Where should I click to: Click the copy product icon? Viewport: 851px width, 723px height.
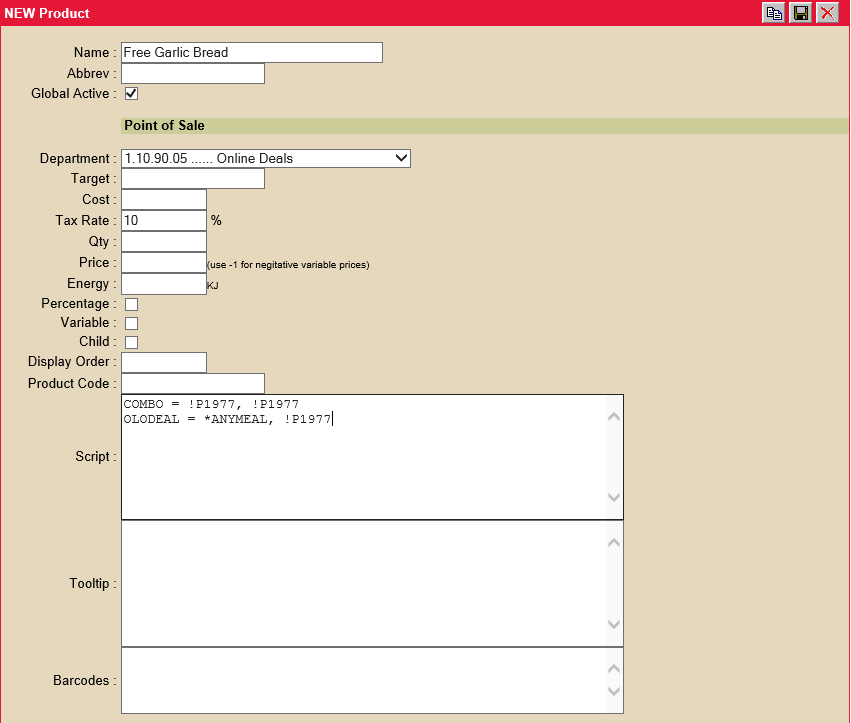click(x=774, y=13)
